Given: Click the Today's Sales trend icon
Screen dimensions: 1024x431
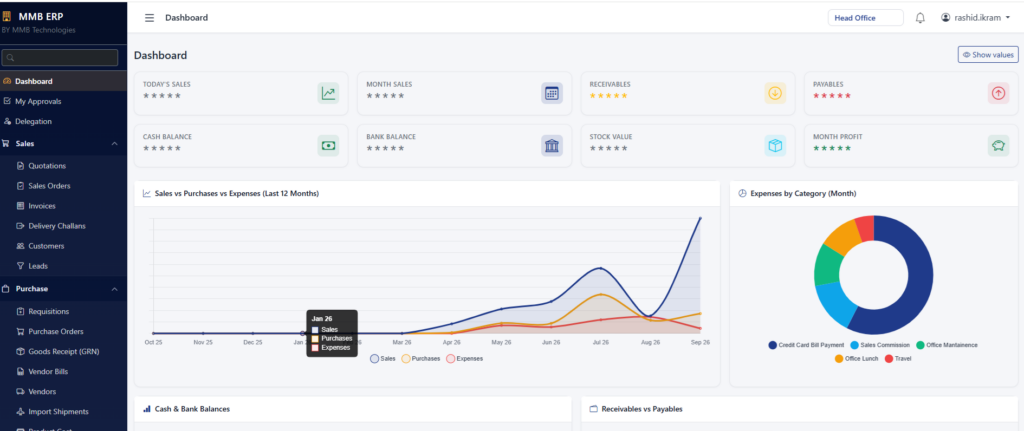Looking at the screenshot, I should (x=328, y=93).
